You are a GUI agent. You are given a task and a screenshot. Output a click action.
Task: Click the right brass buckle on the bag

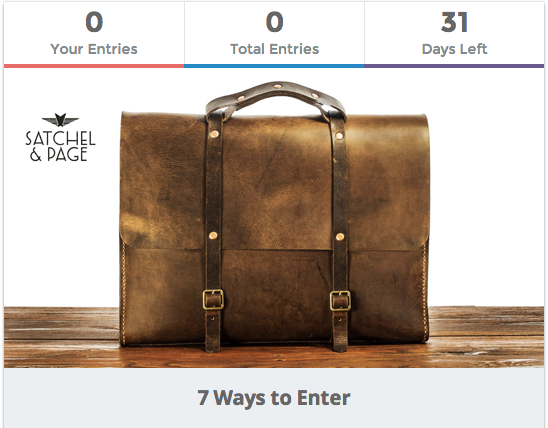340,301
